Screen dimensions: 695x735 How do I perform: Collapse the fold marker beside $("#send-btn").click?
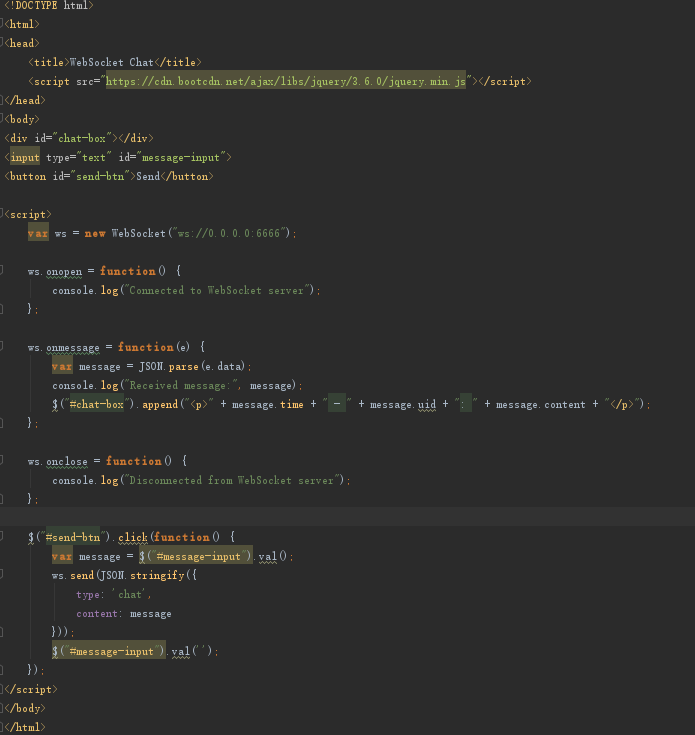coord(1,536)
